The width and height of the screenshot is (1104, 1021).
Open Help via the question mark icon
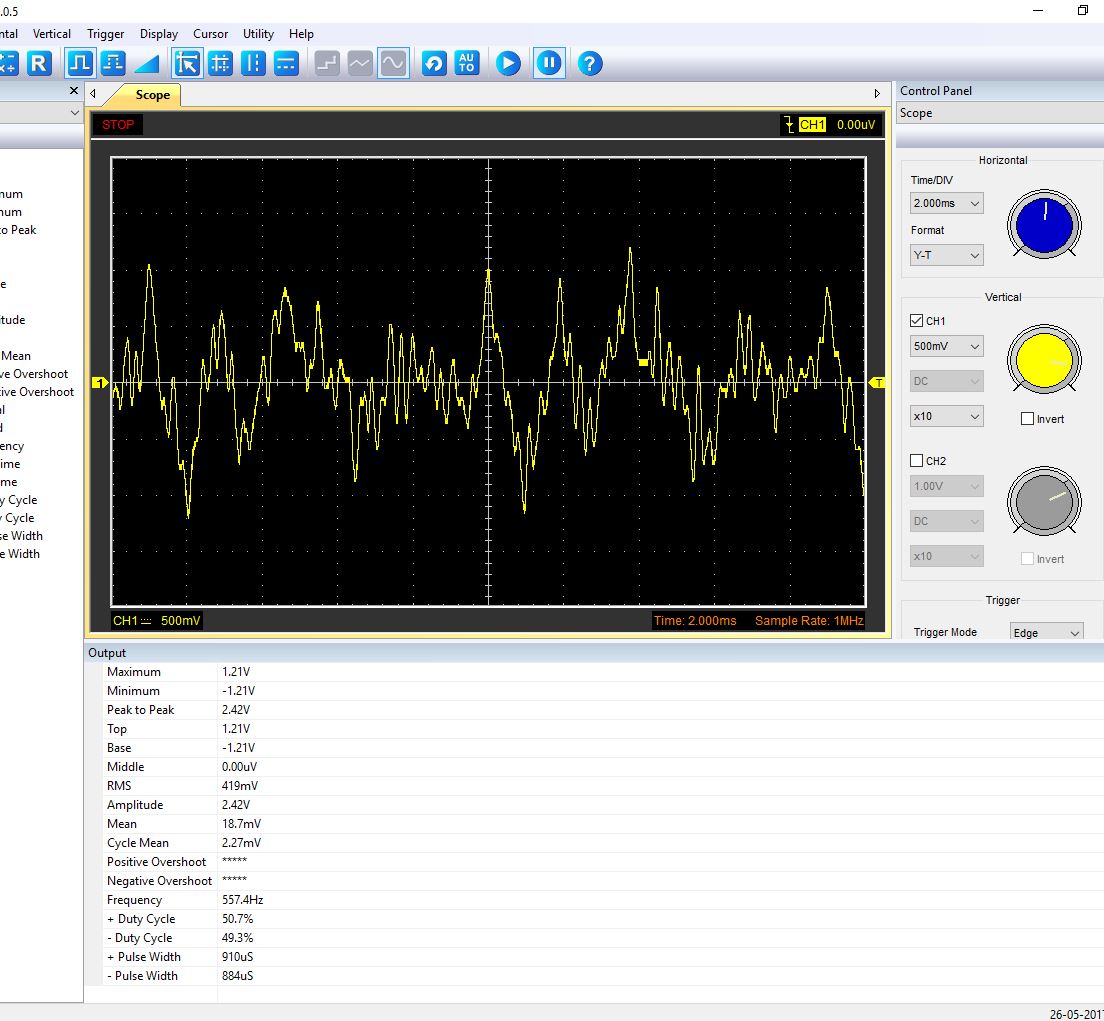[x=591, y=64]
